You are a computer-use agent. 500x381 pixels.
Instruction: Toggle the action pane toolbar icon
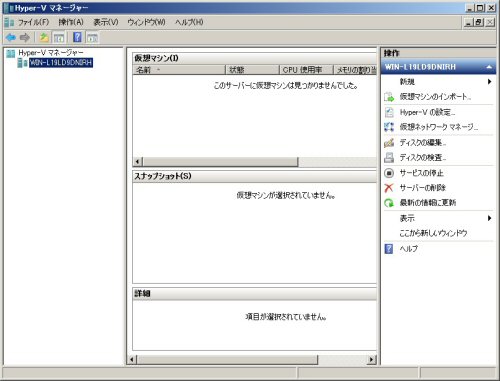point(92,38)
